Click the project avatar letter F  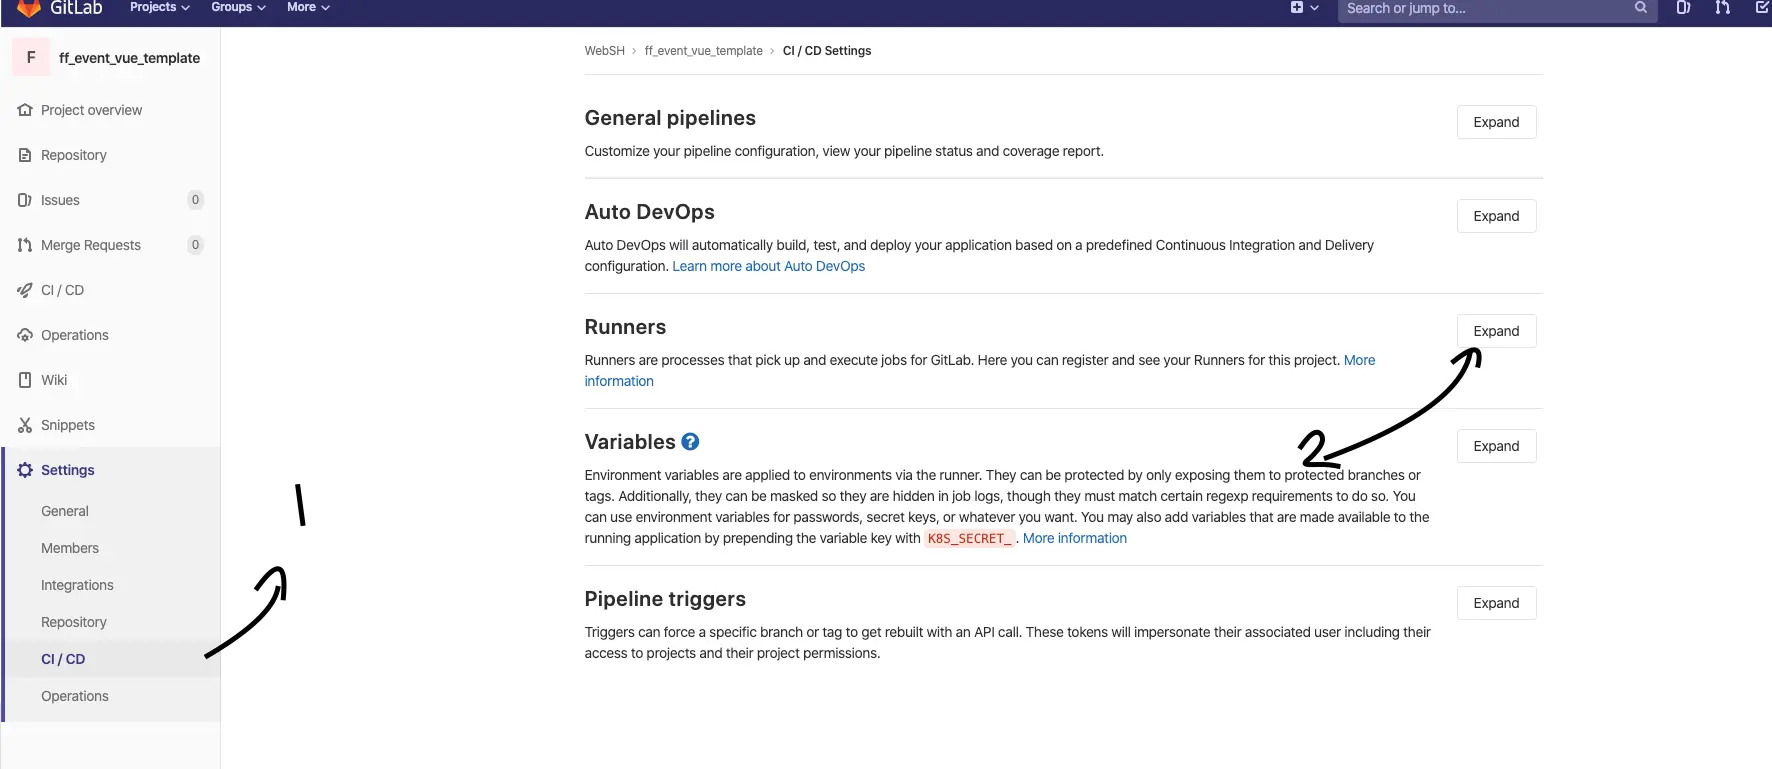click(x=31, y=58)
